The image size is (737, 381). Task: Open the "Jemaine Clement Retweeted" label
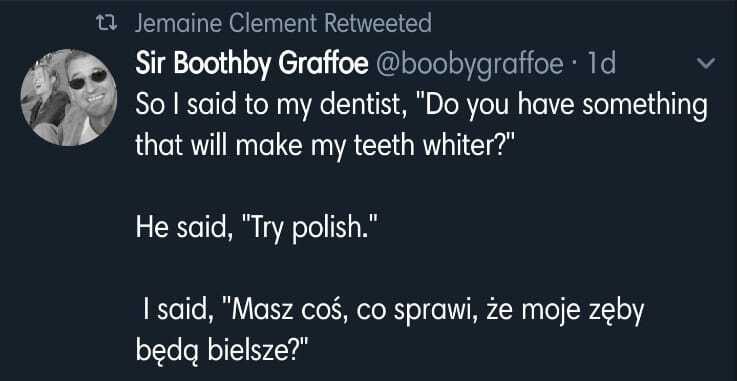[x=283, y=23]
